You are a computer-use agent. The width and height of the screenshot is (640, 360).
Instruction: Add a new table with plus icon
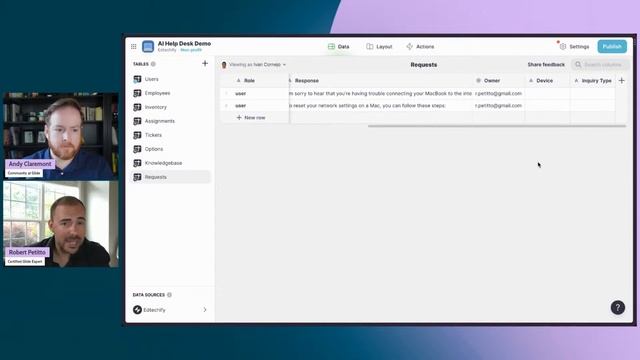(205, 64)
